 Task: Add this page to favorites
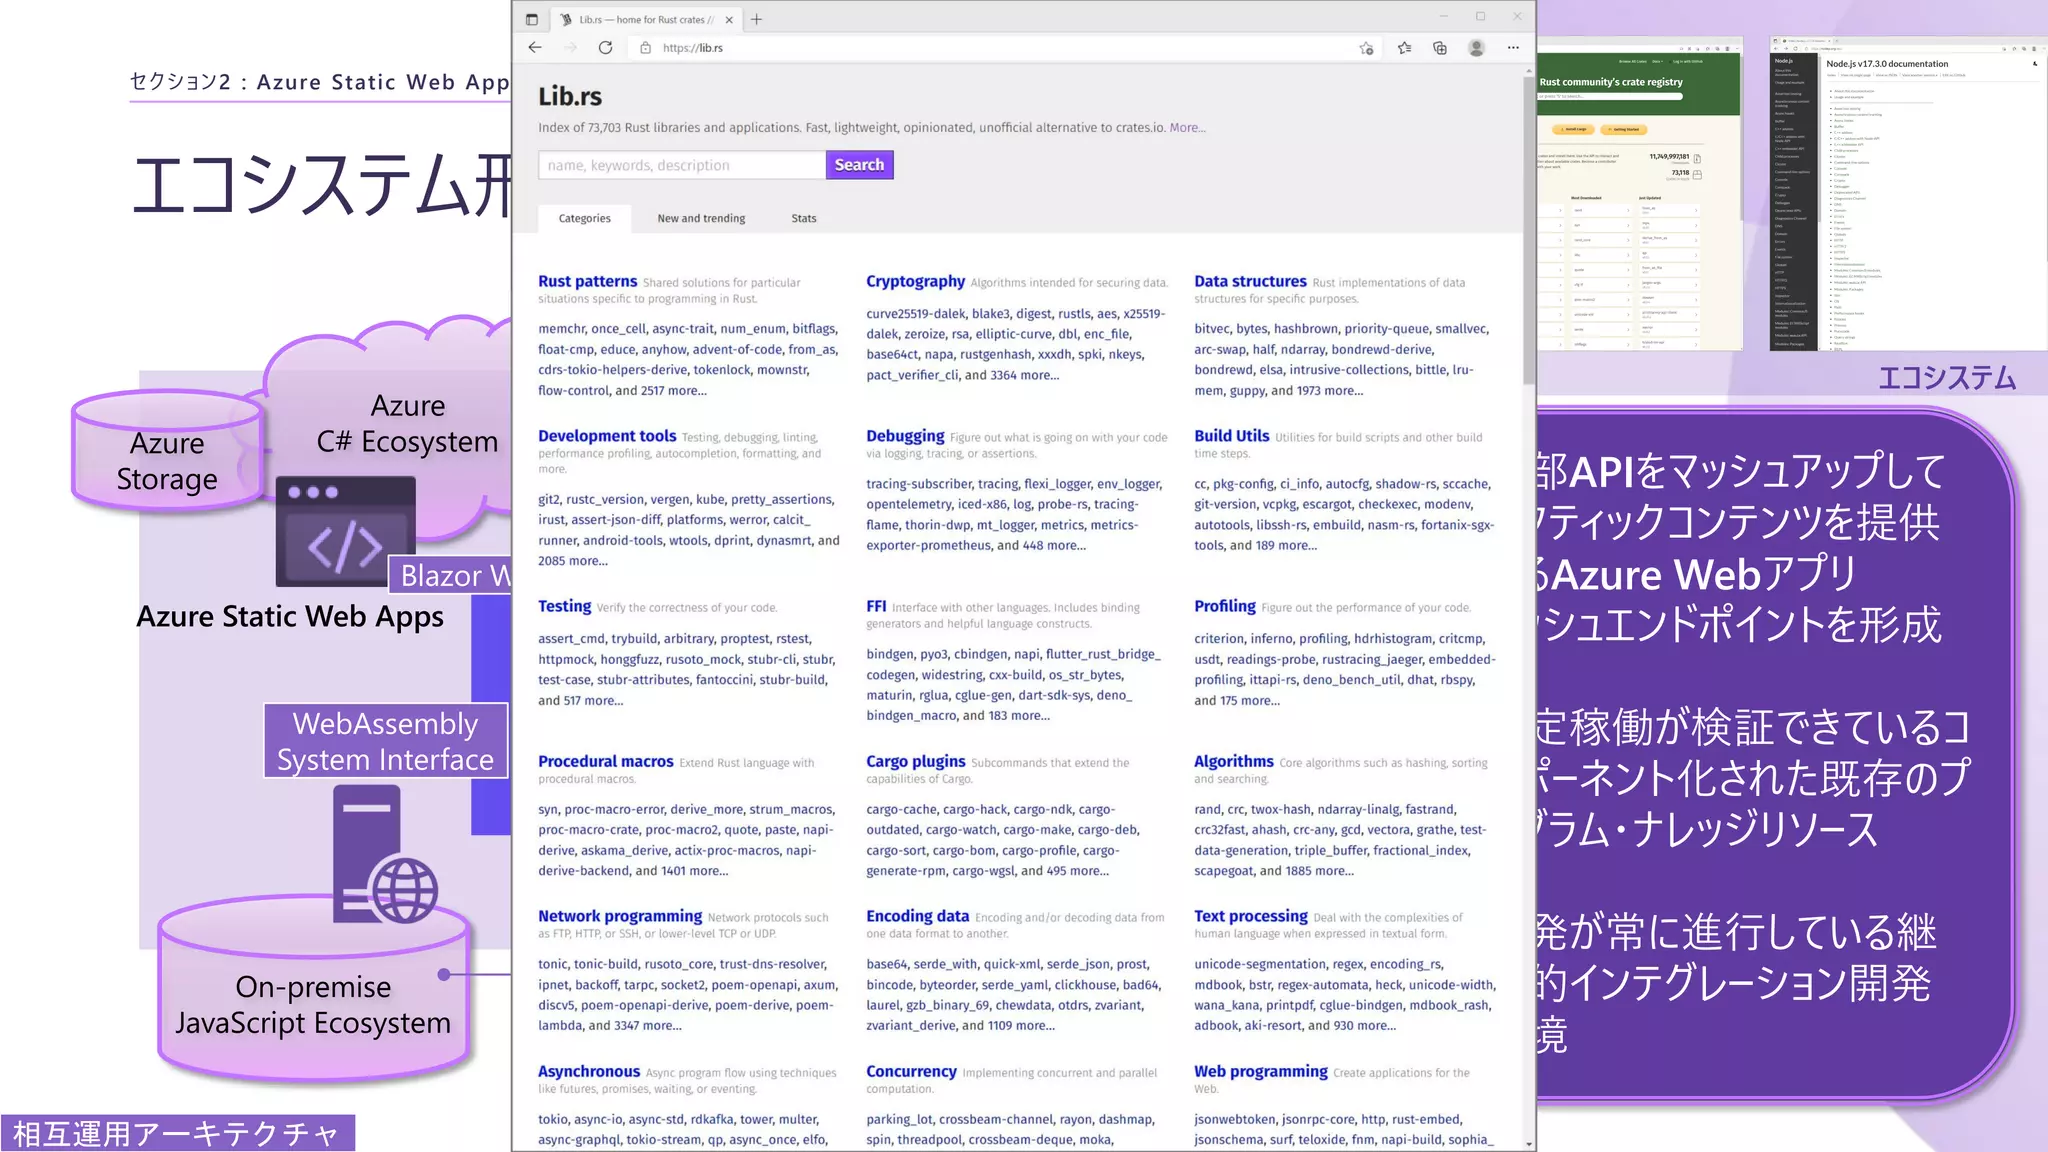point(1366,47)
